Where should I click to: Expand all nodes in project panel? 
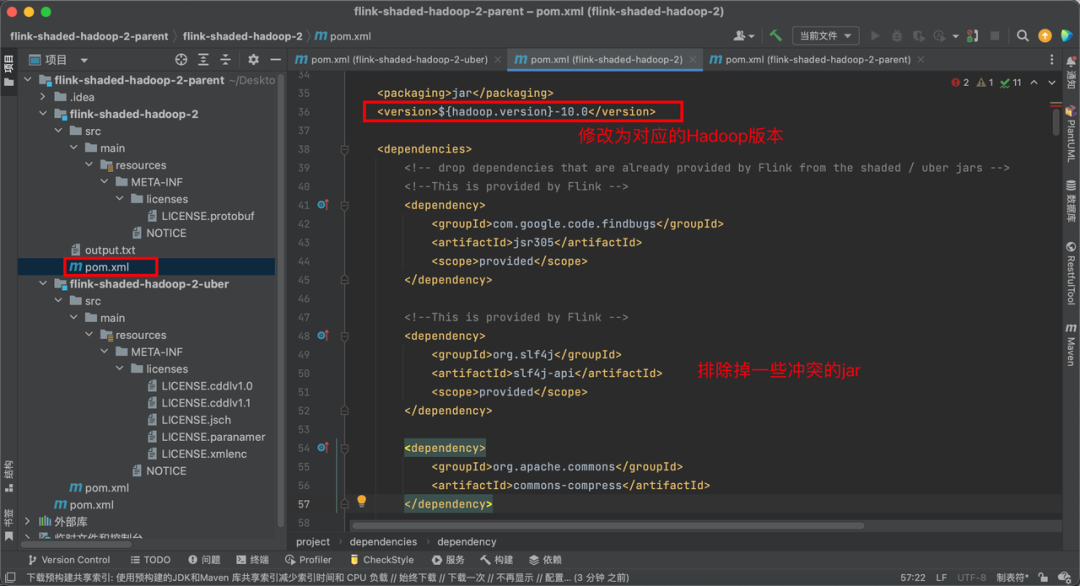pyautogui.click(x=204, y=60)
